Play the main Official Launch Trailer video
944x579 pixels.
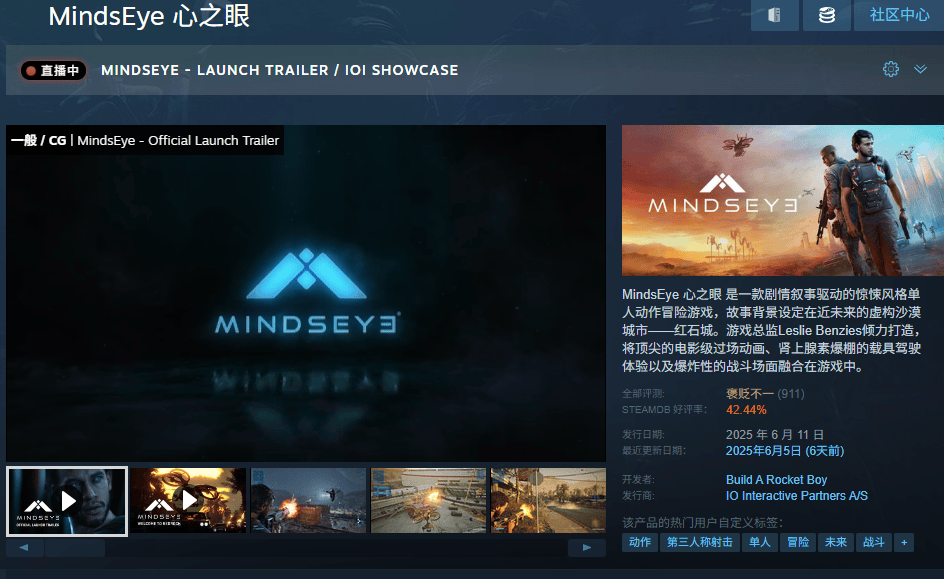pyautogui.click(x=306, y=293)
